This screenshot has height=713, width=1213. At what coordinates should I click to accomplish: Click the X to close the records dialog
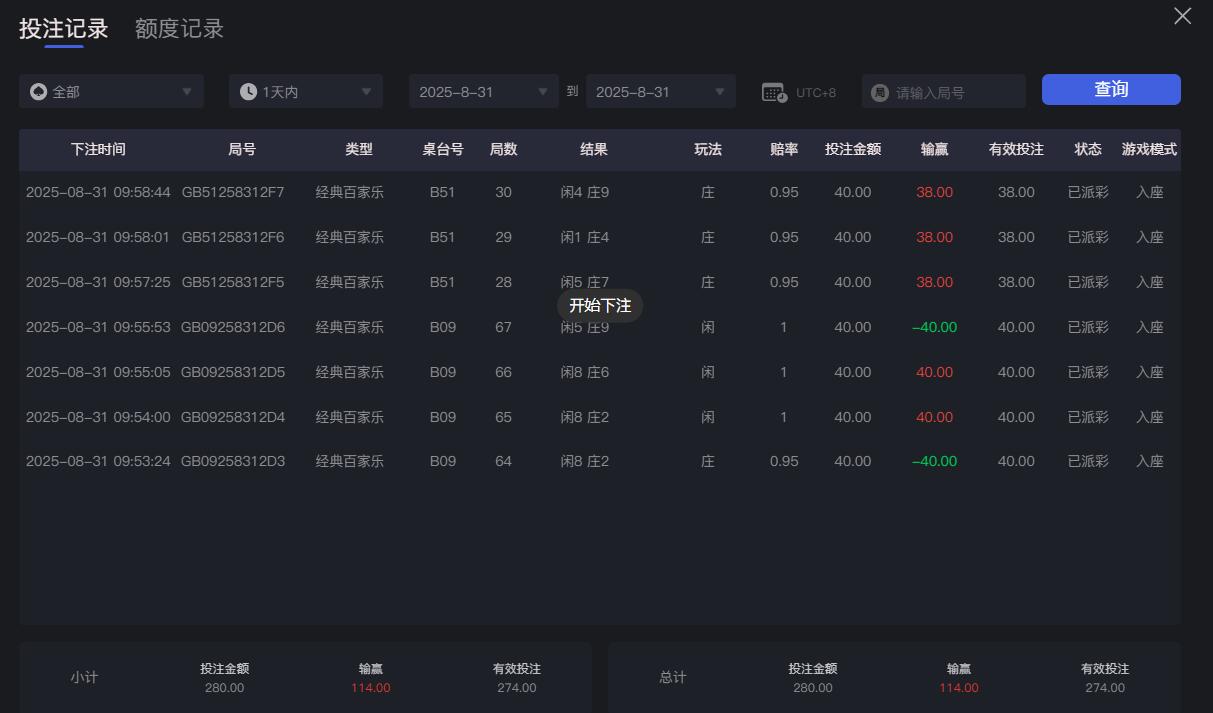pos(1182,16)
